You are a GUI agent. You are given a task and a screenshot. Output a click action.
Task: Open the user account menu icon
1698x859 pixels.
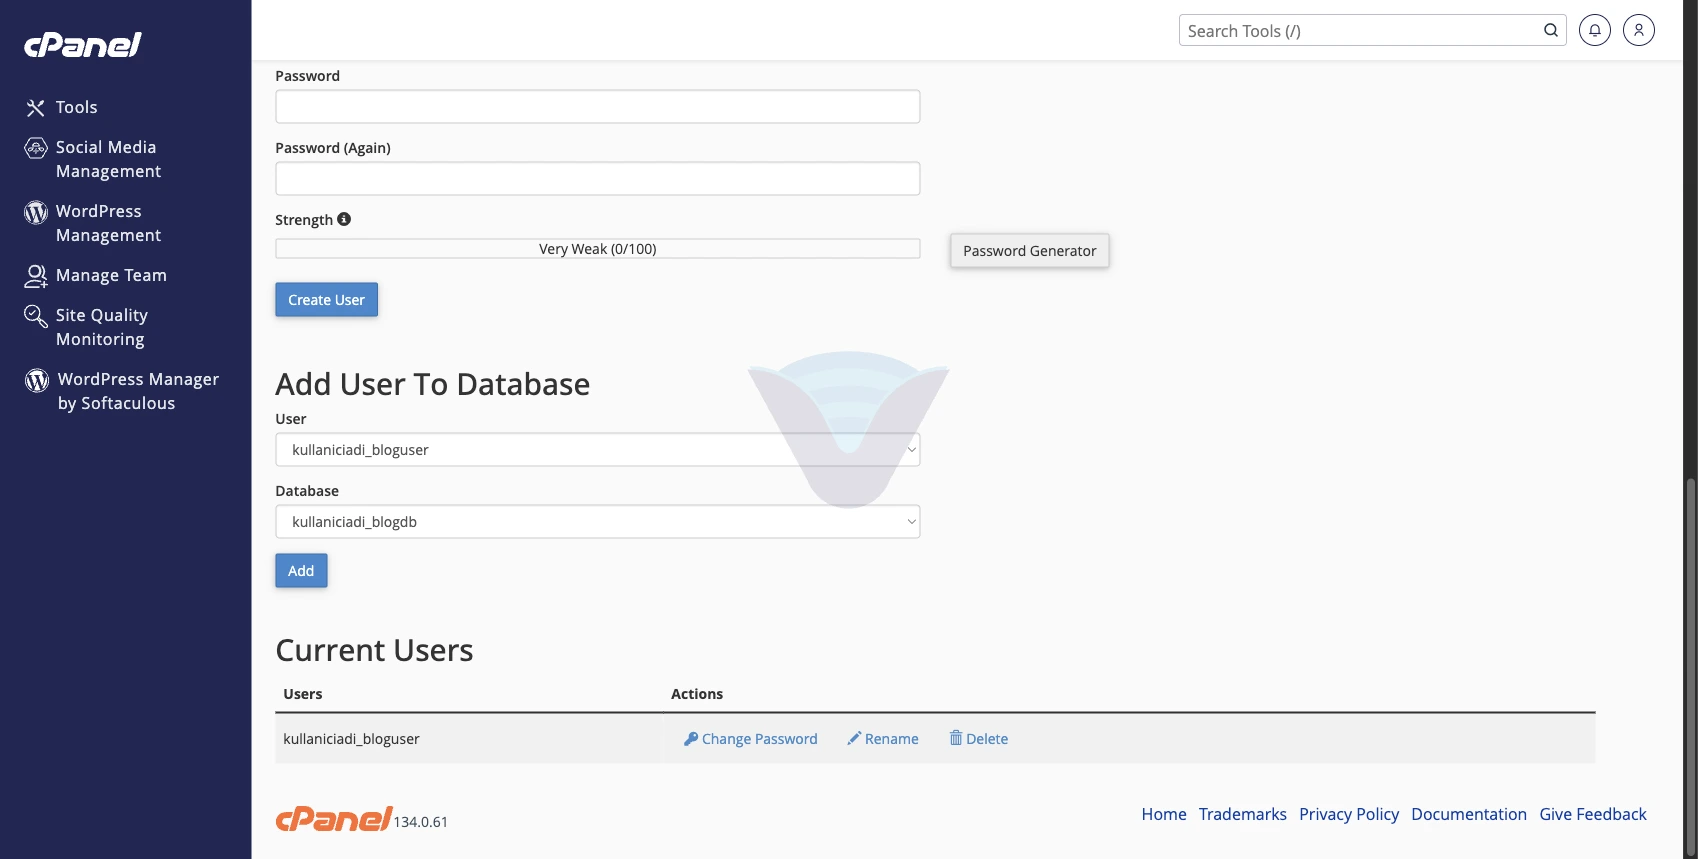coord(1639,30)
